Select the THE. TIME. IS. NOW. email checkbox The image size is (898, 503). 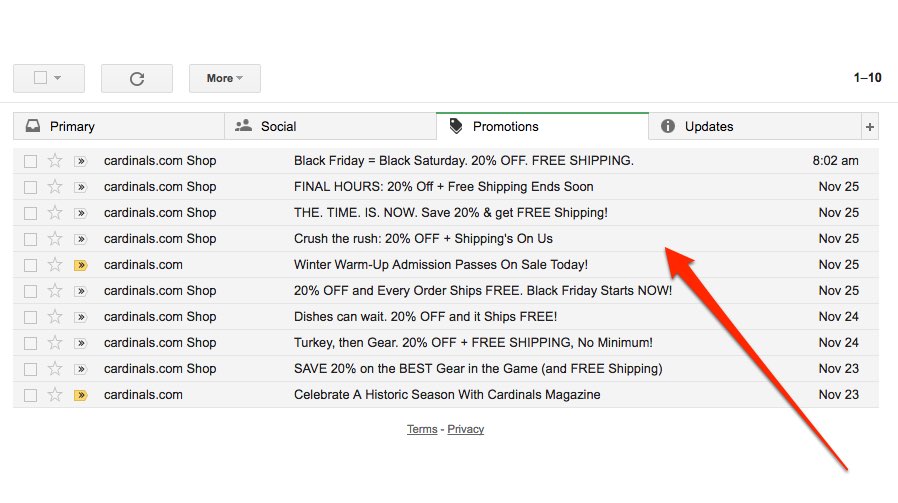click(x=30, y=214)
